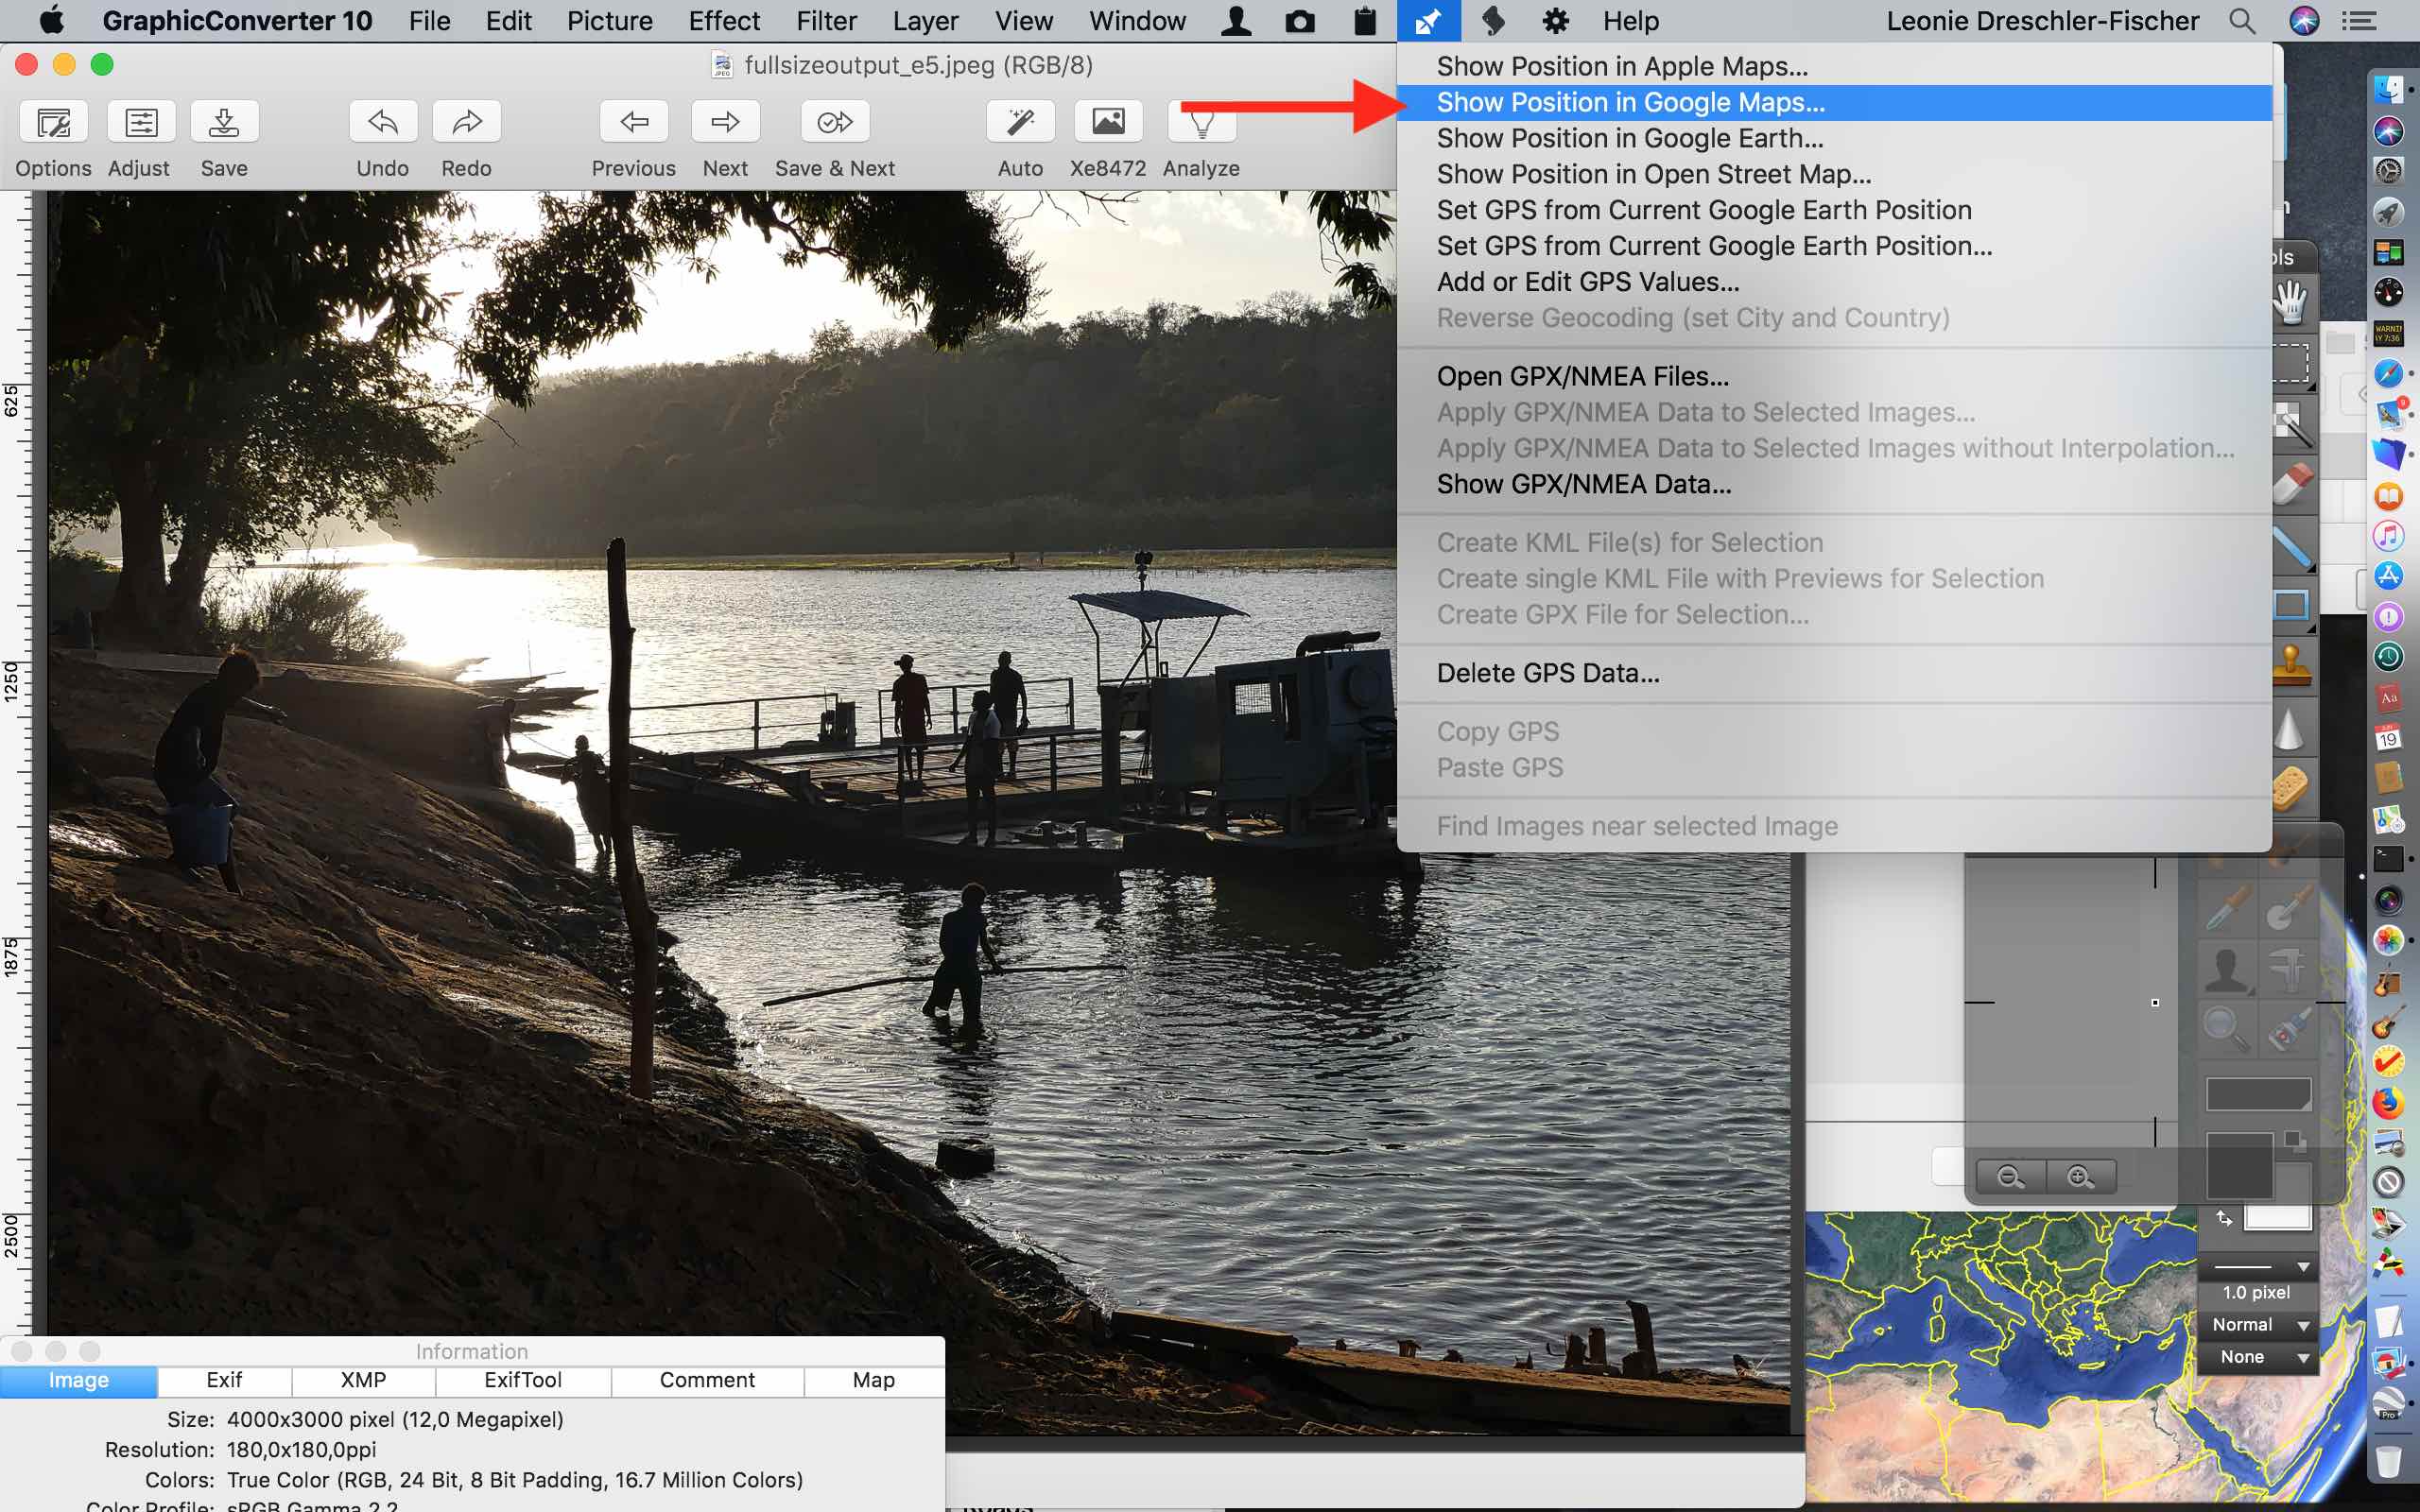Image resolution: width=2420 pixels, height=1512 pixels.
Task: Go to the Previous image
Action: coord(633,123)
